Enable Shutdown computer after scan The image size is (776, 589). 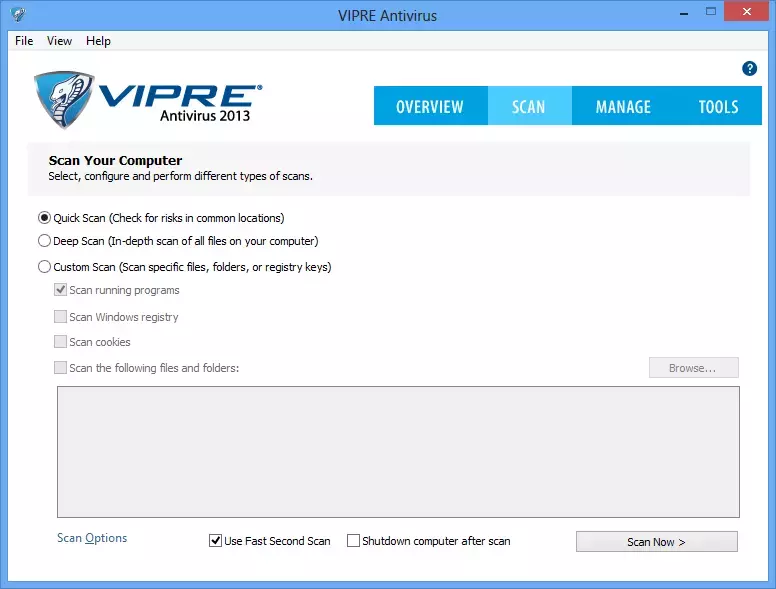[x=353, y=540]
